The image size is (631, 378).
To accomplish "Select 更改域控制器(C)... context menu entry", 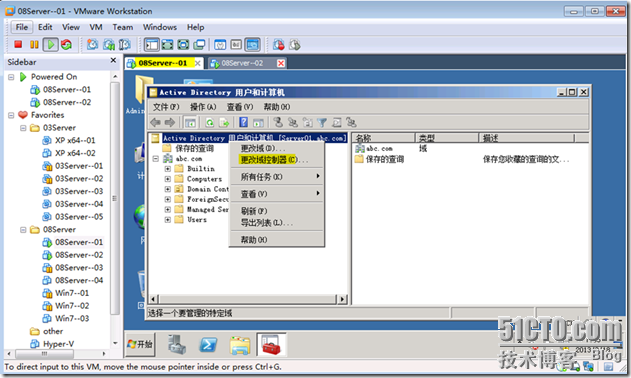I will point(277,160).
